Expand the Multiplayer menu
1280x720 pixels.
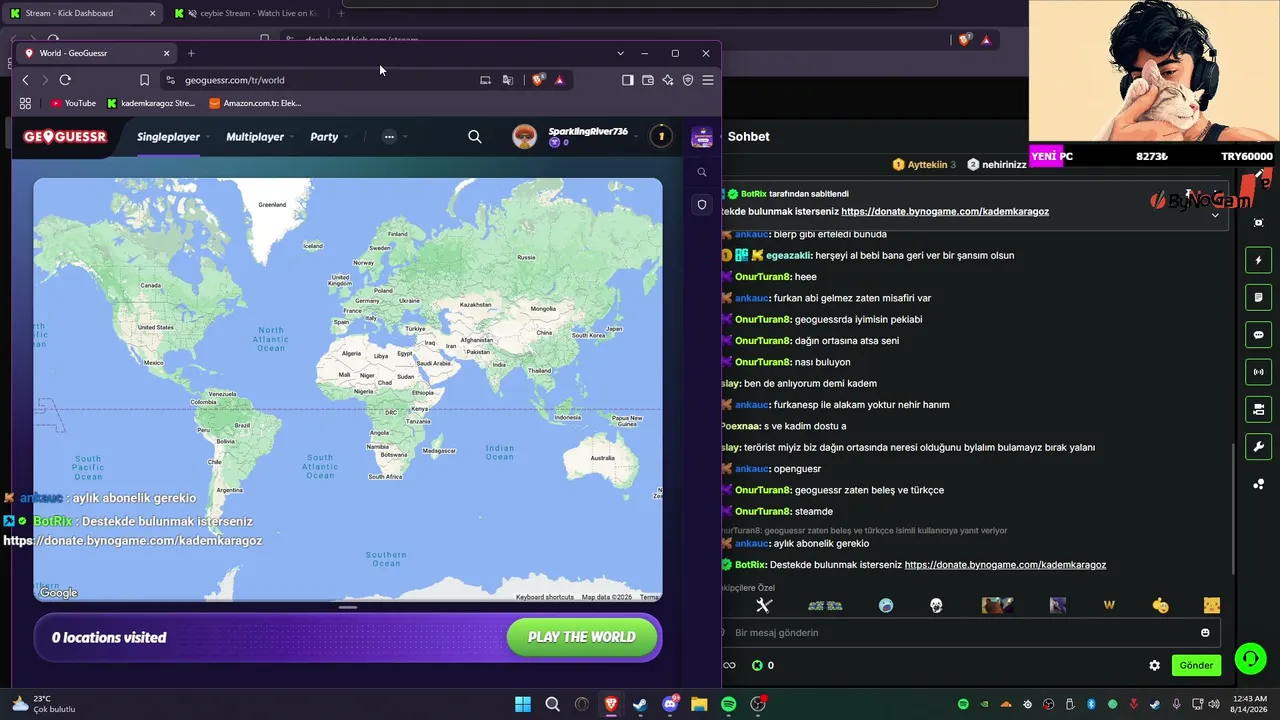click(260, 137)
